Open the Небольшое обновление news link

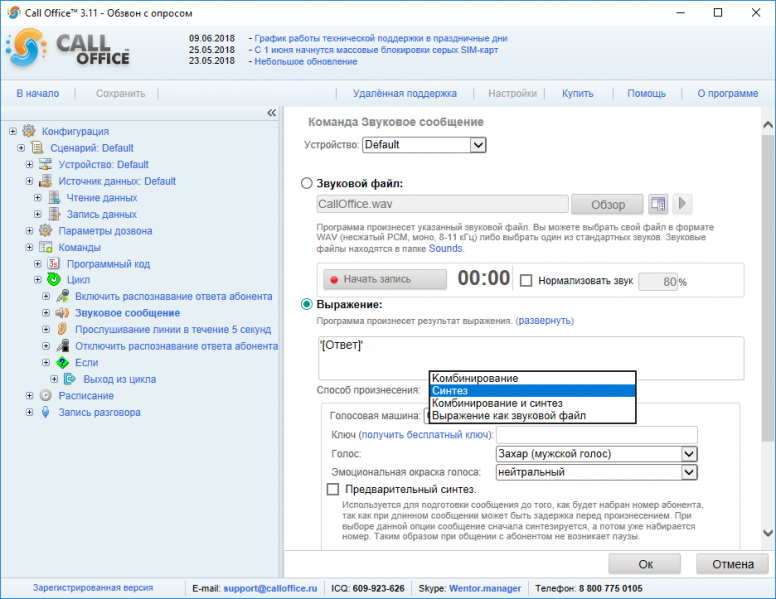pos(306,61)
